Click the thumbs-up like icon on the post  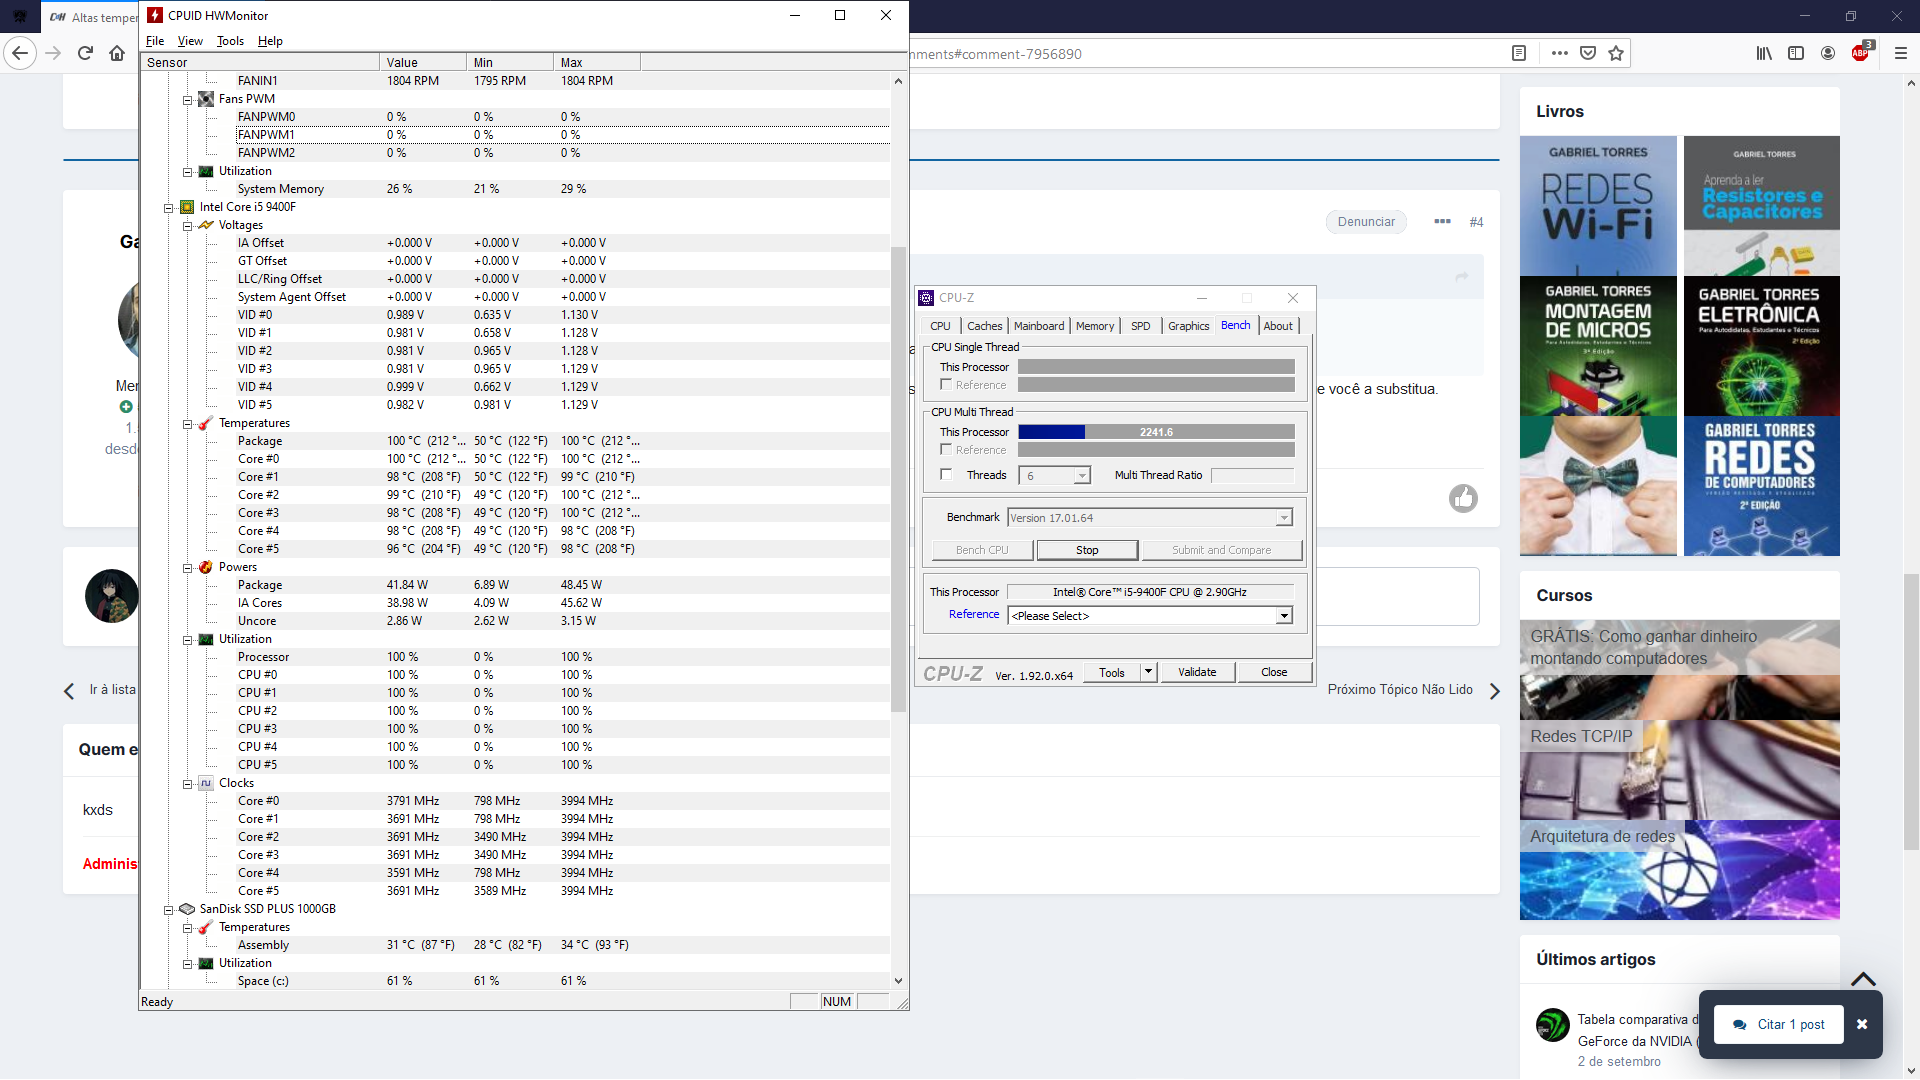tap(1463, 498)
